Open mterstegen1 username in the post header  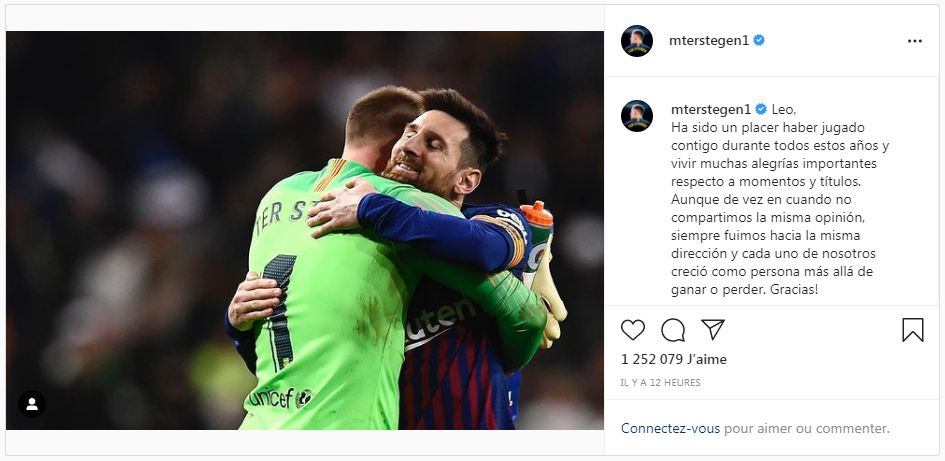pyautogui.click(x=708, y=41)
